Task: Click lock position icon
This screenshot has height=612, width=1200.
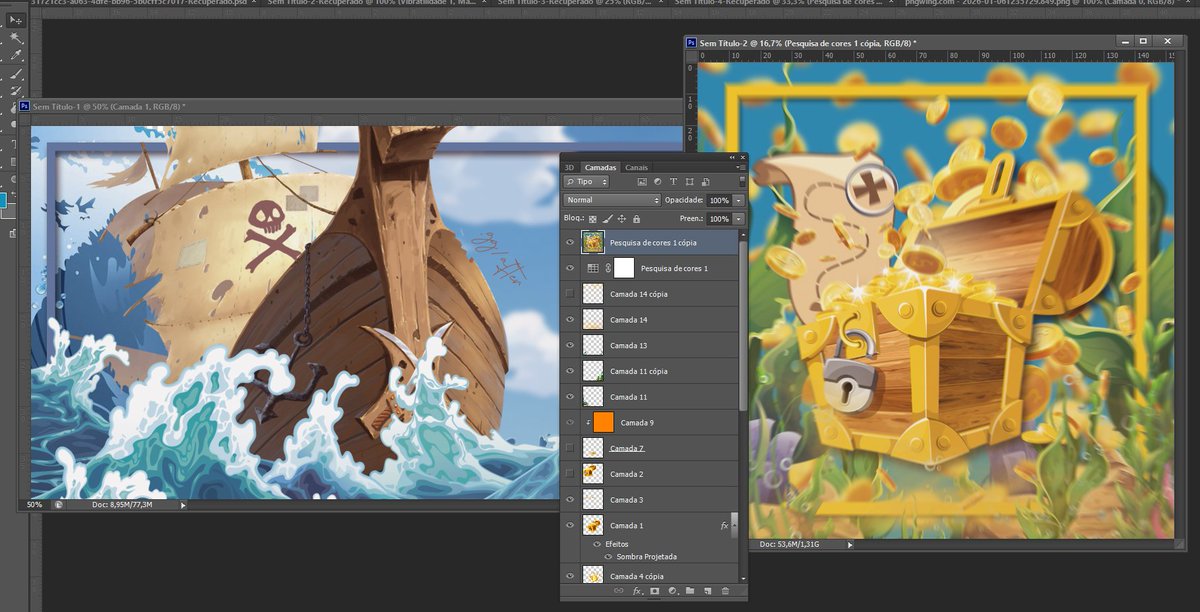Action: tap(622, 218)
